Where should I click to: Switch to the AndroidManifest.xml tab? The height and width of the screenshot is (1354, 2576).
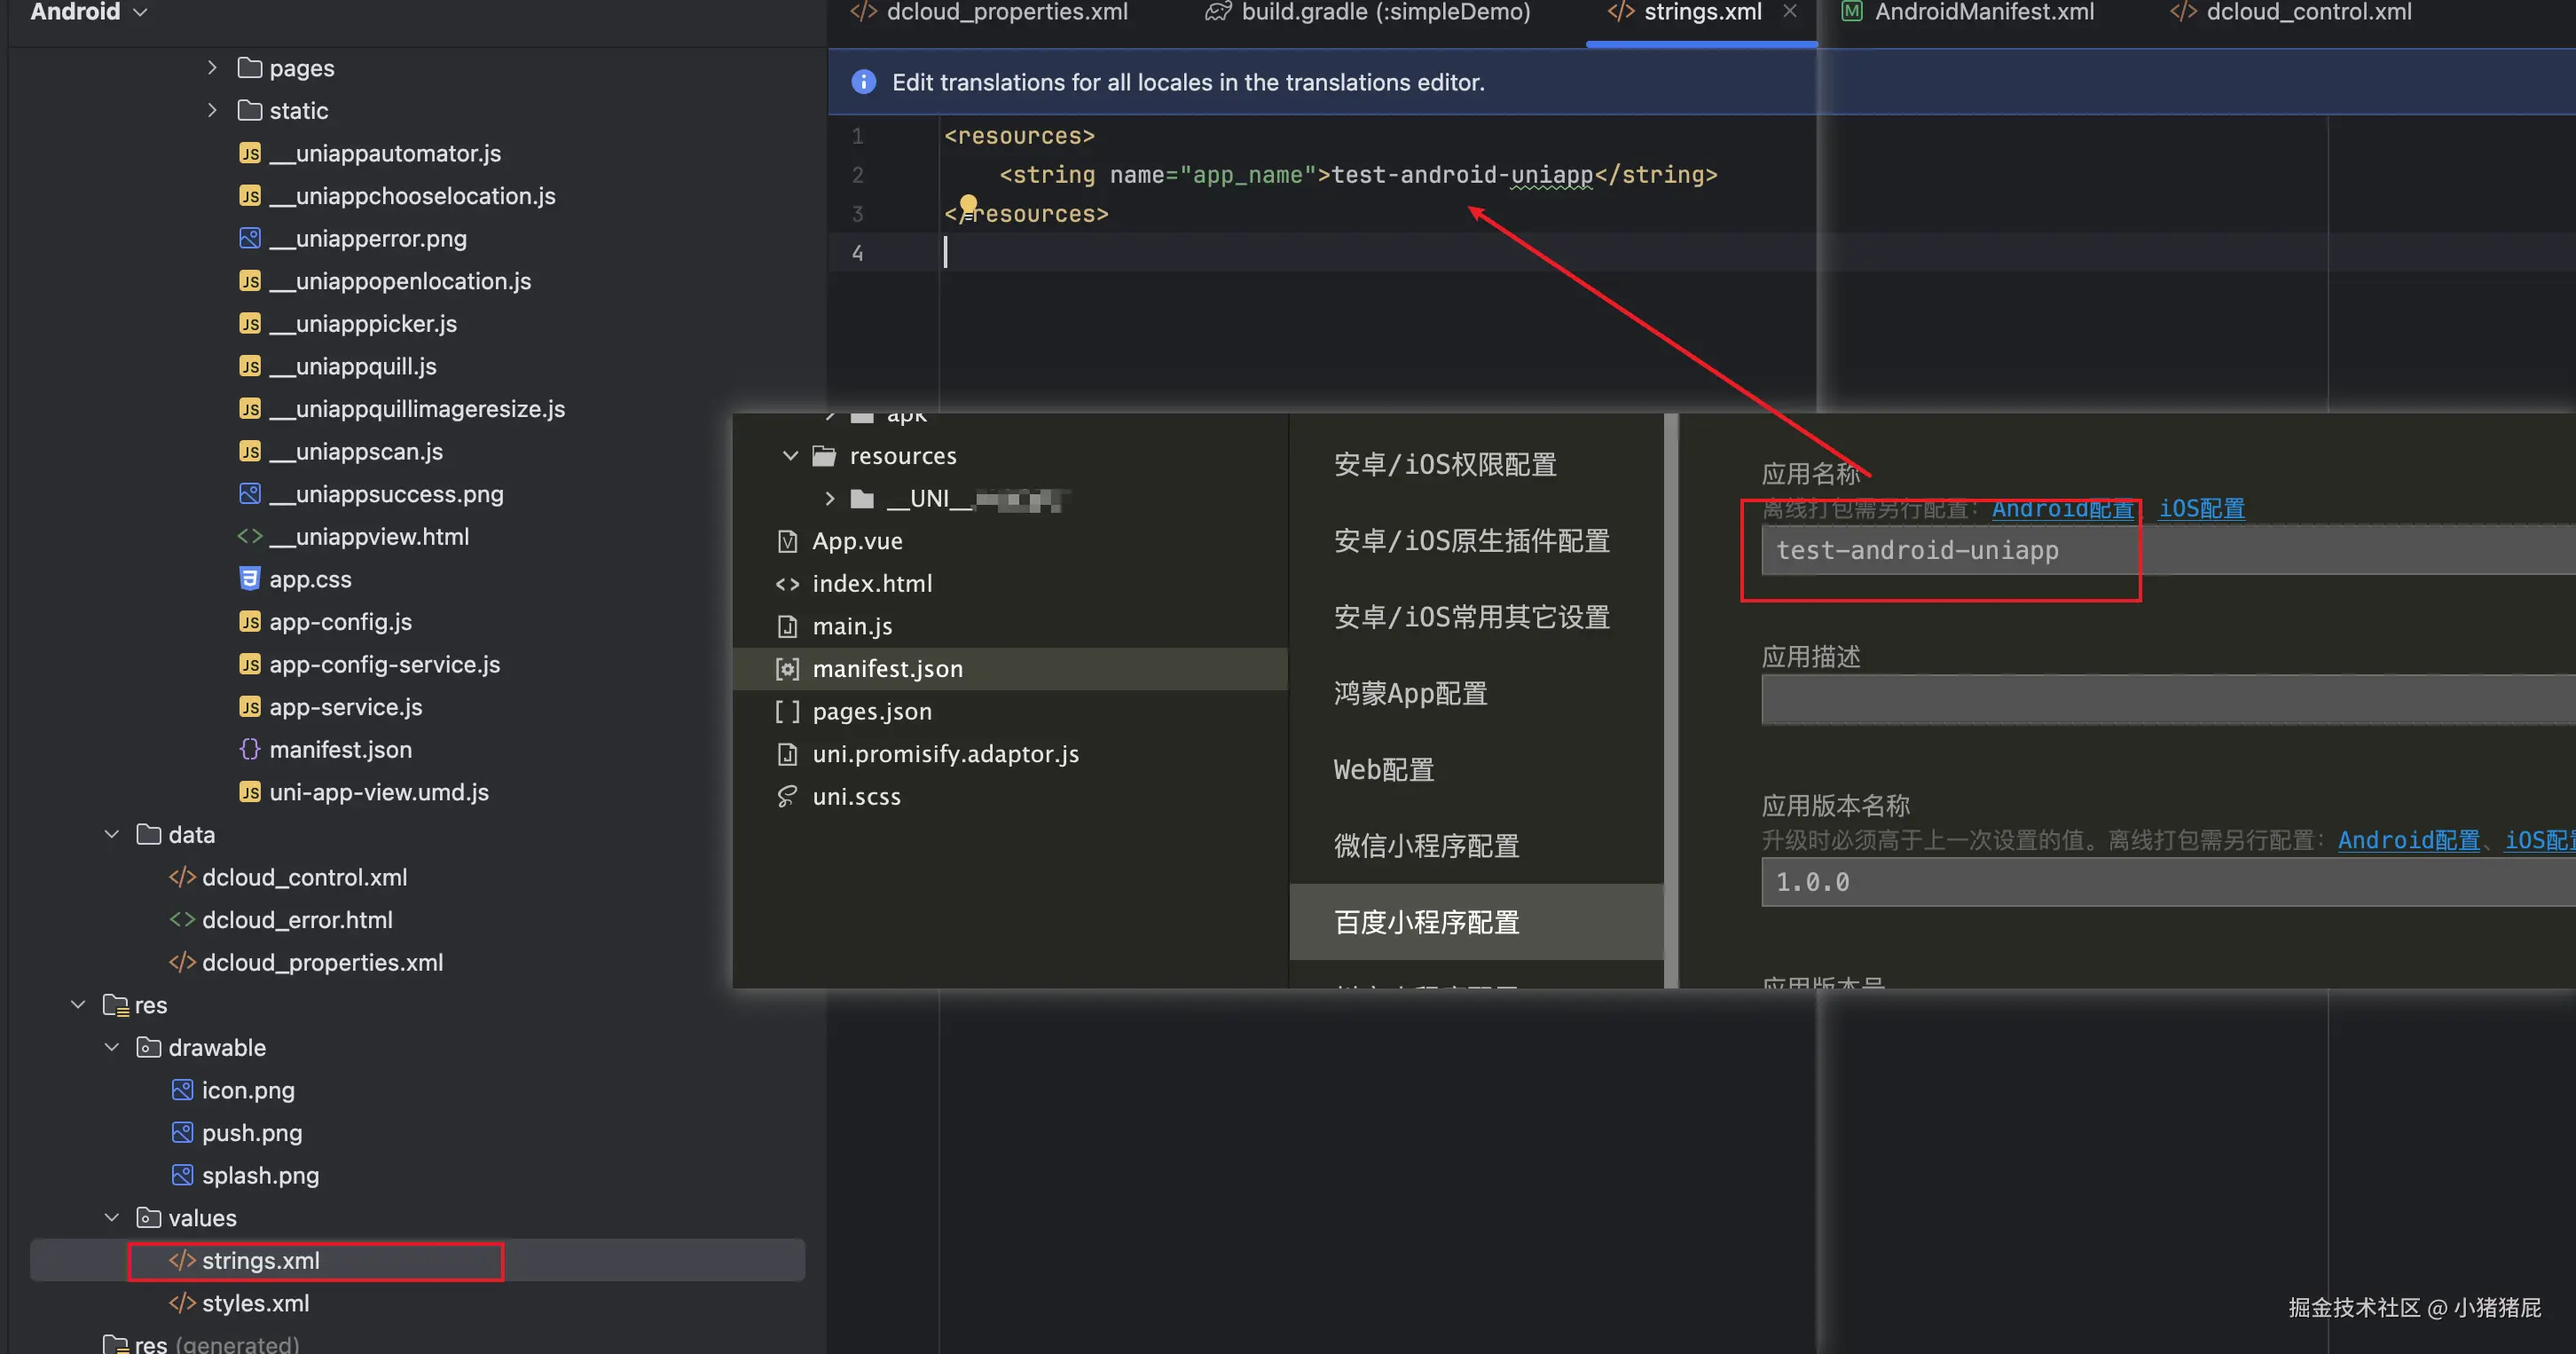1968,12
